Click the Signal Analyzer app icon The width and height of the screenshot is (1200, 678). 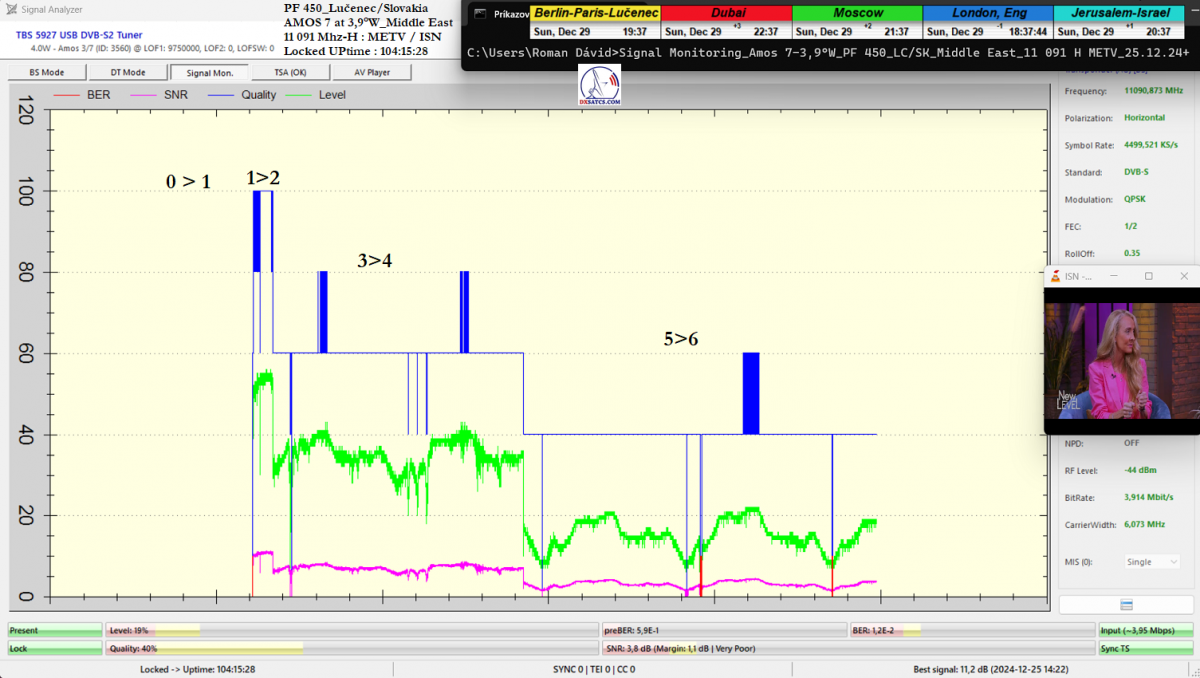[x=12, y=10]
